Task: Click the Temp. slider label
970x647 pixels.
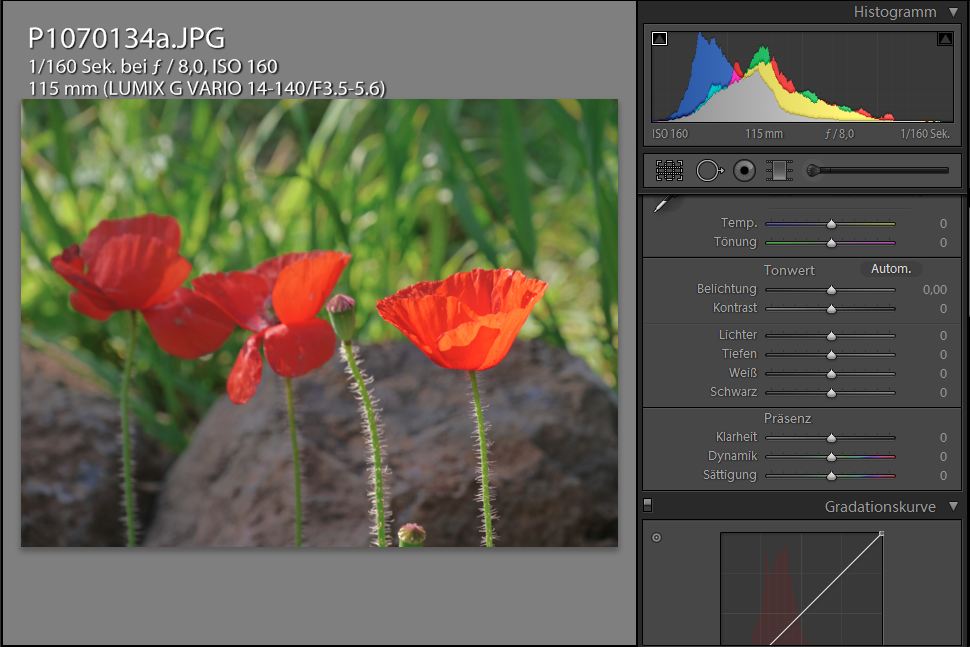Action: point(739,223)
